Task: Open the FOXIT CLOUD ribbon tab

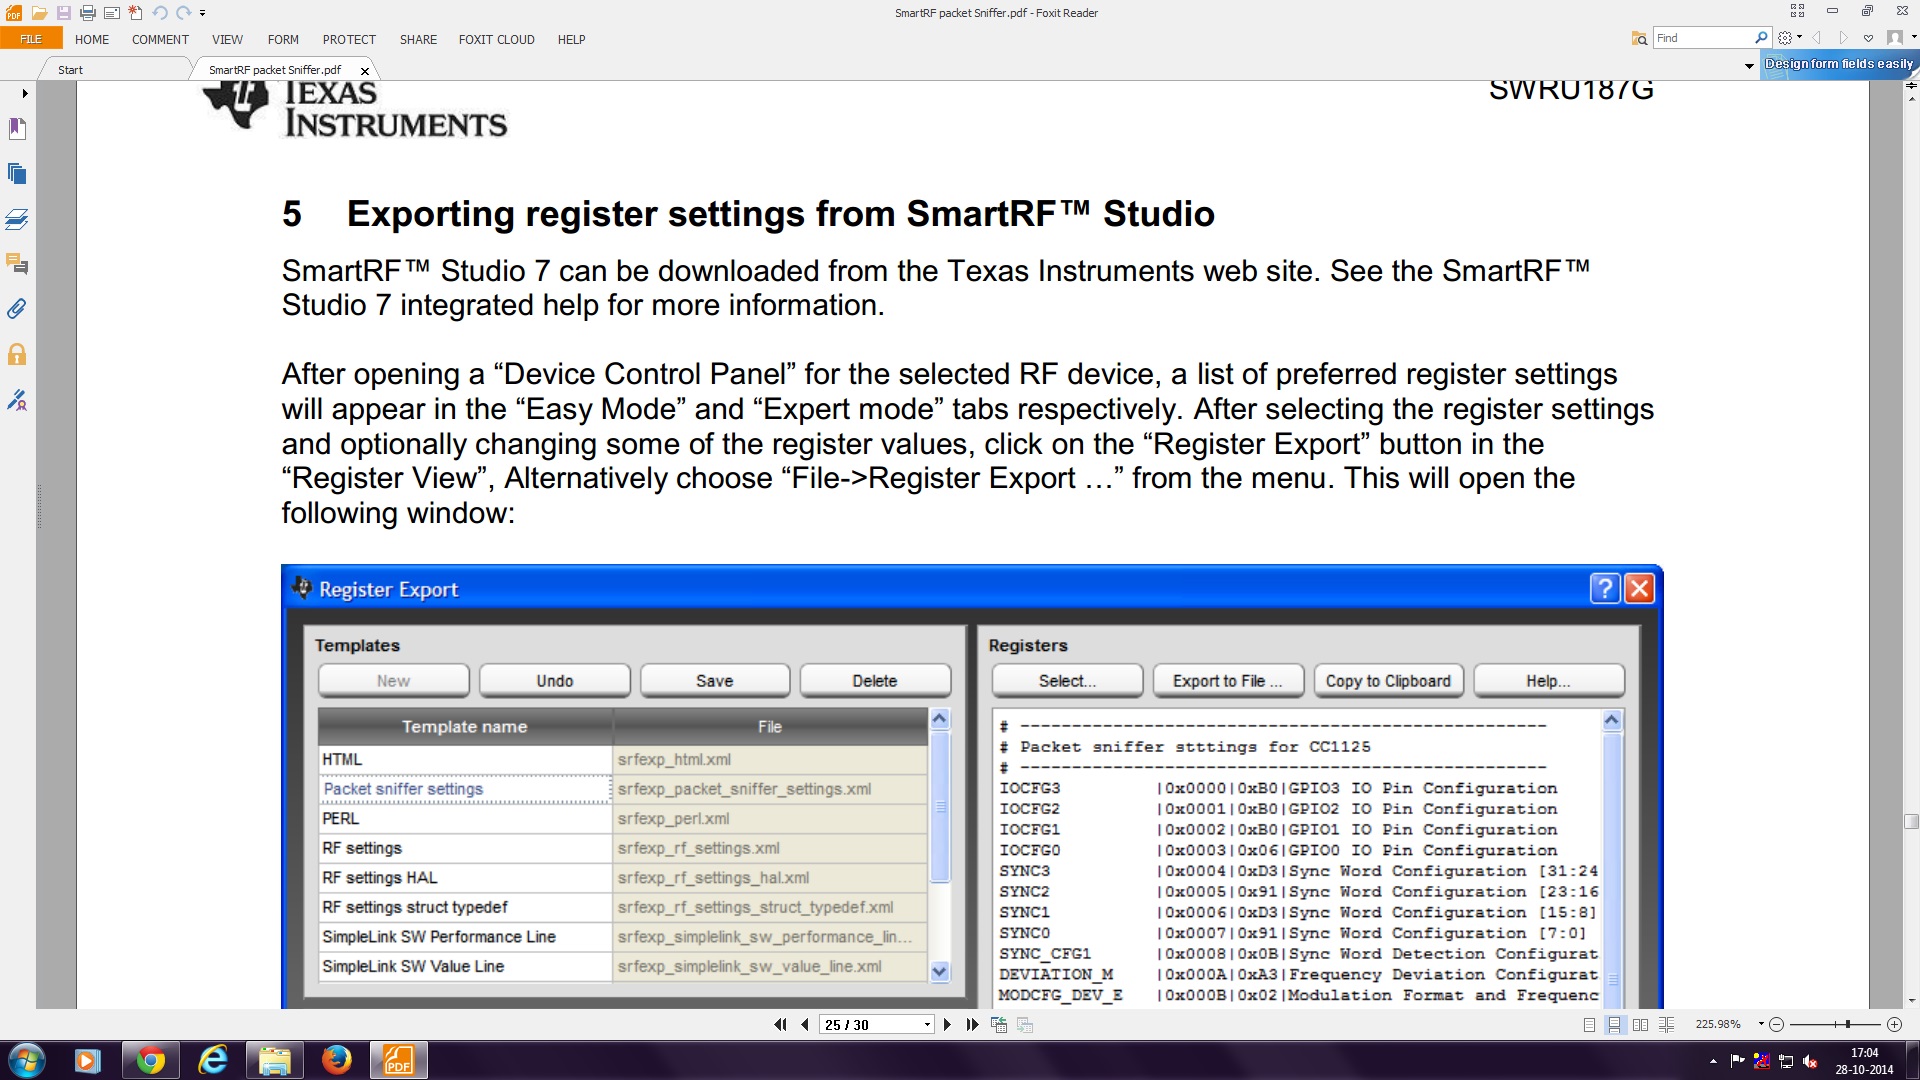Action: click(496, 39)
